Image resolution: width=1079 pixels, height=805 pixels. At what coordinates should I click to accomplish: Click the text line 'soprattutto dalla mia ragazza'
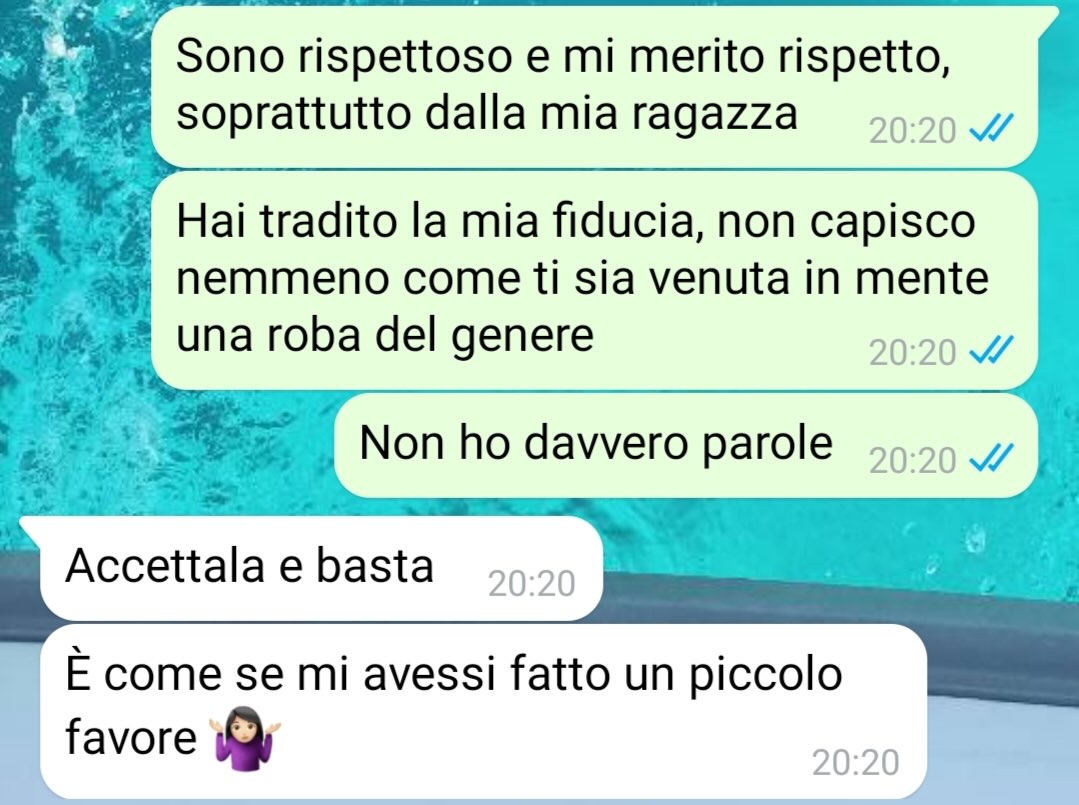pyautogui.click(x=487, y=113)
